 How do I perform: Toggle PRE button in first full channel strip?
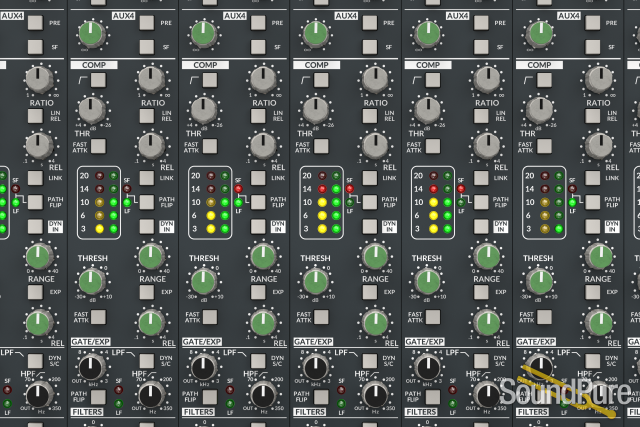coord(147,23)
